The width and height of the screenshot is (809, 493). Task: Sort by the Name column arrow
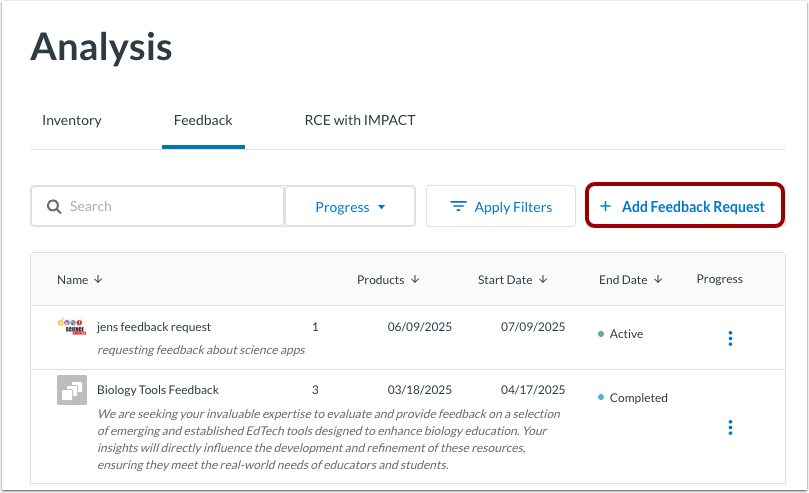[98, 279]
